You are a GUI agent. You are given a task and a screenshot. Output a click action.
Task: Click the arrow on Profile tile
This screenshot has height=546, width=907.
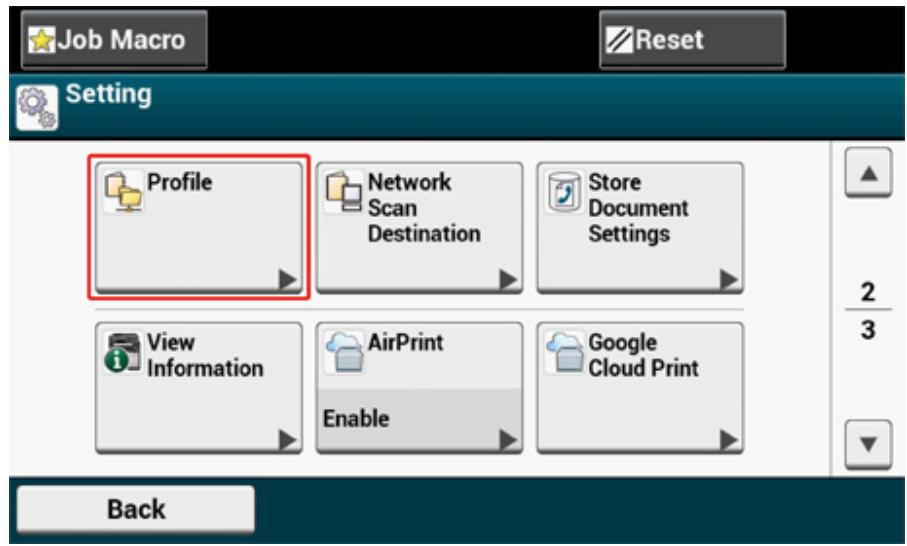pos(287,279)
